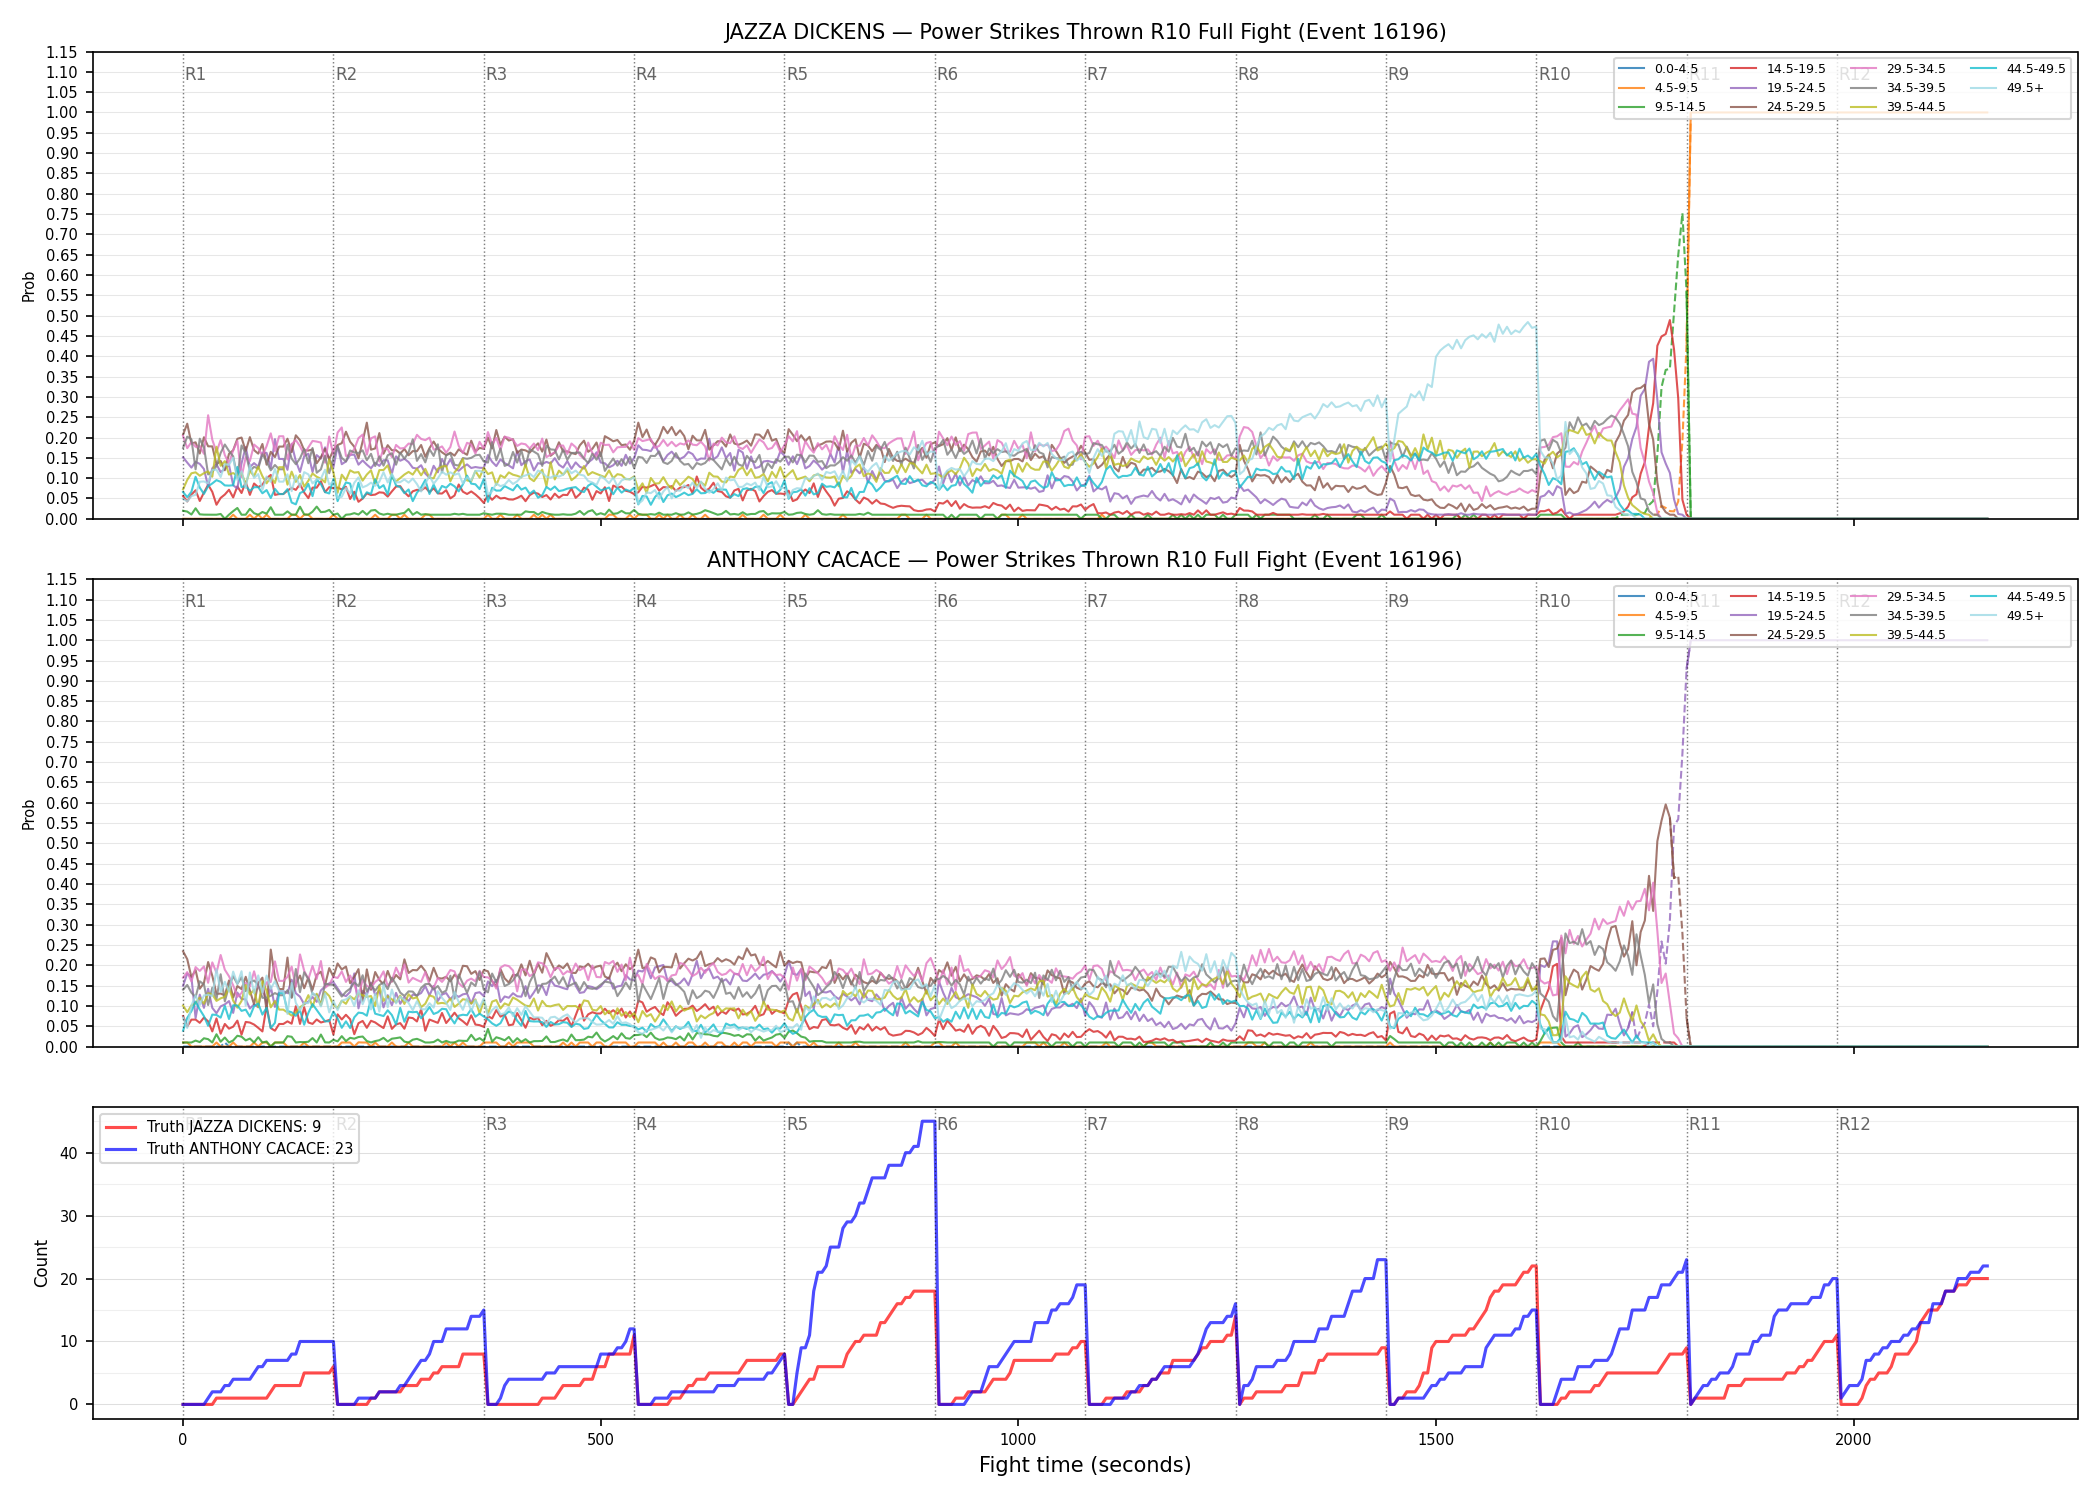The image size is (2100, 1500).
Task: Click the 'Fight time (seconds)' axis label
Action: tap(1085, 1465)
